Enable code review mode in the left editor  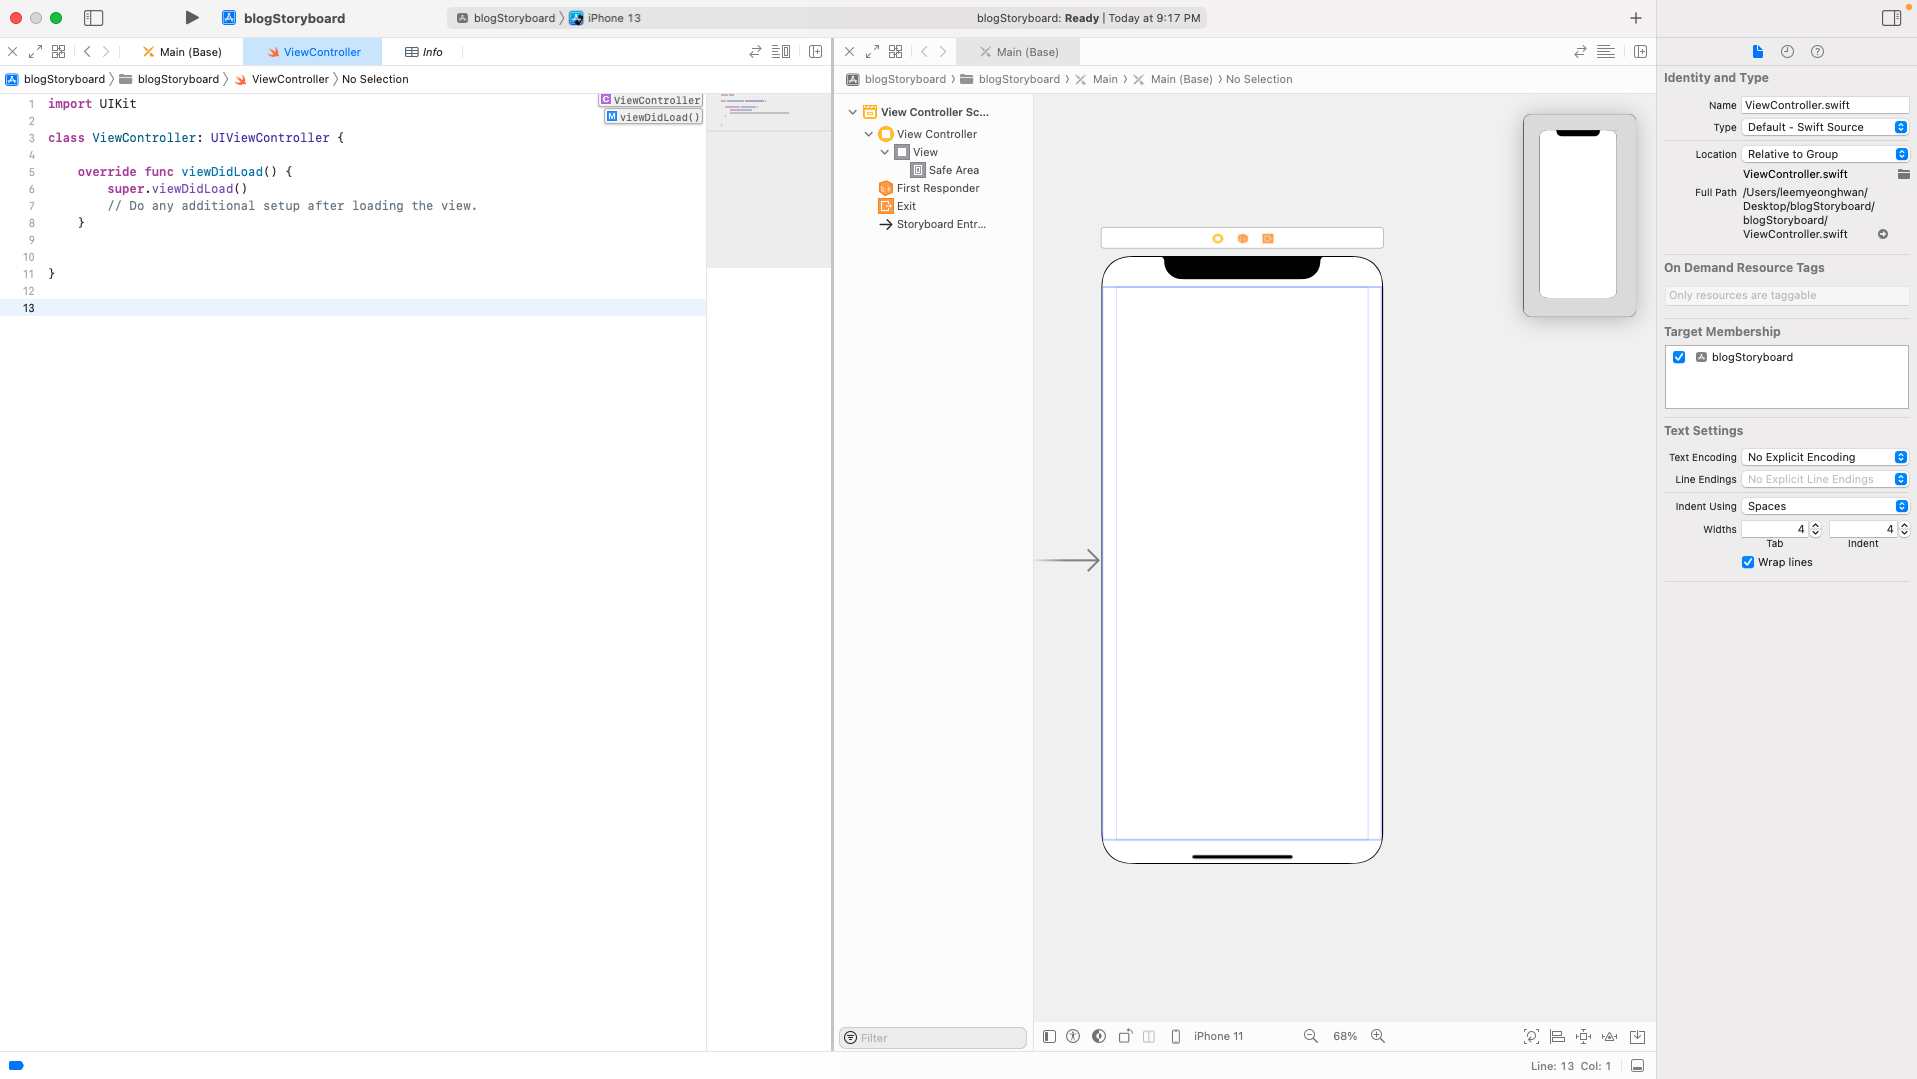[x=755, y=52]
